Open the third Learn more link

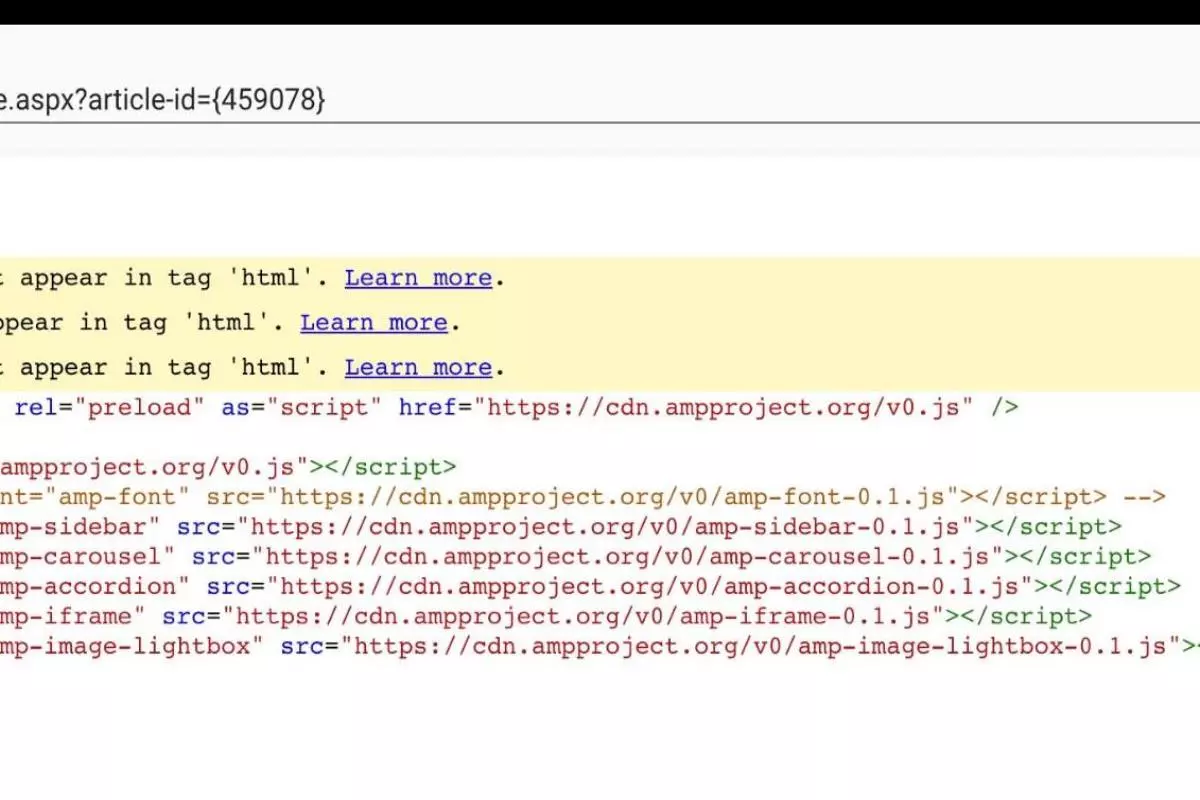tap(419, 368)
